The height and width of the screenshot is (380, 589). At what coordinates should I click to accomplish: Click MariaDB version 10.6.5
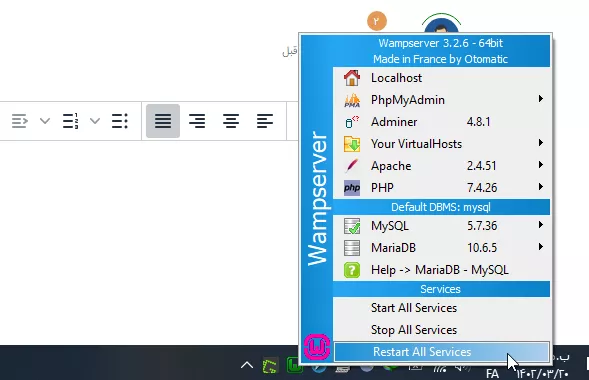(x=482, y=248)
